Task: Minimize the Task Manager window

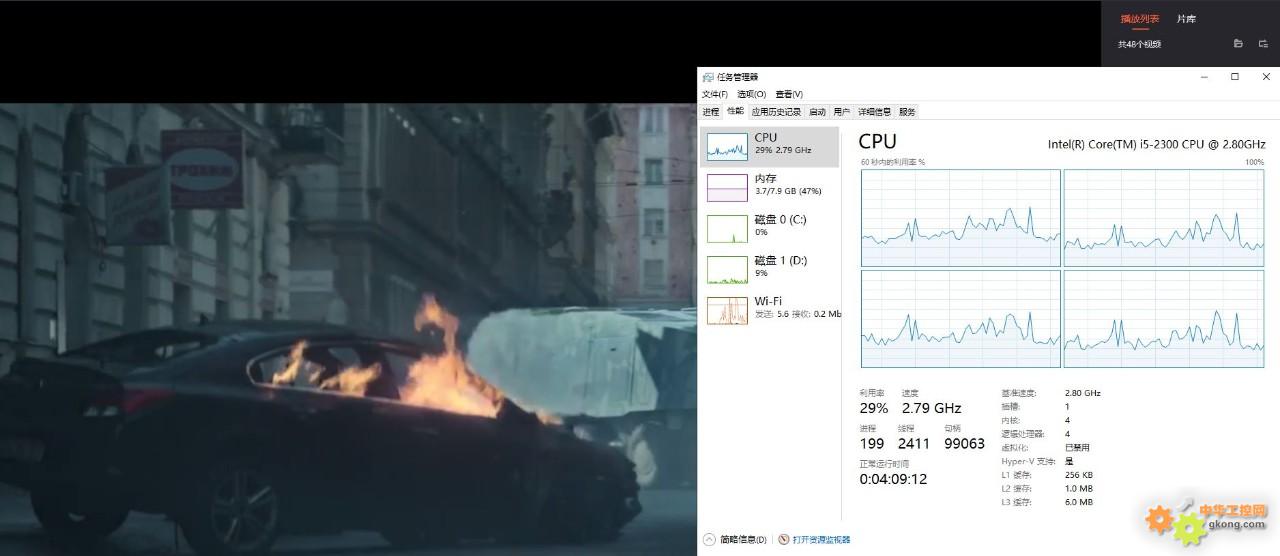Action: (x=1206, y=77)
